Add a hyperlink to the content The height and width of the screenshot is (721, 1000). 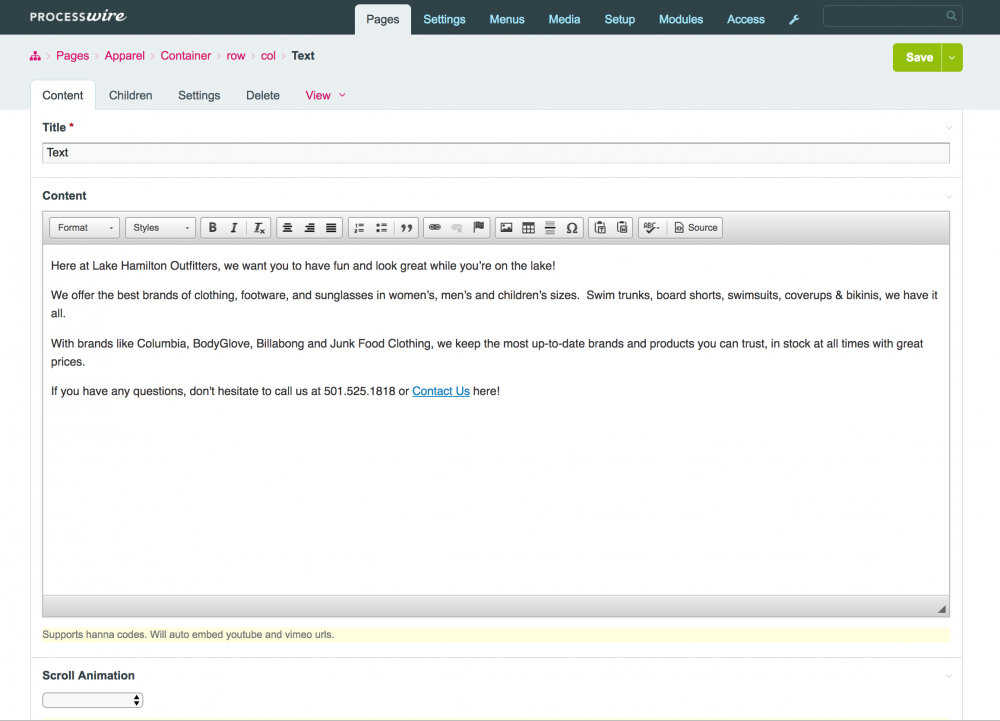[434, 227]
